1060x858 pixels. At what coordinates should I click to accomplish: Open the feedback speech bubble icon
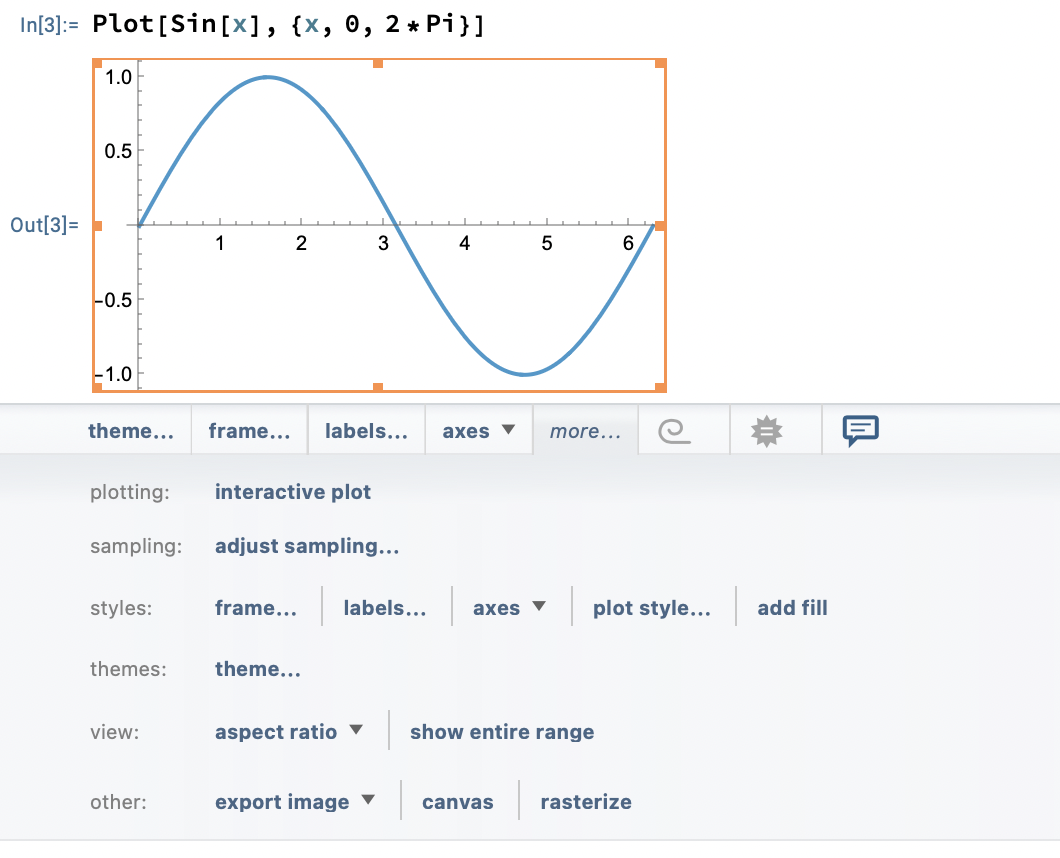(860, 430)
